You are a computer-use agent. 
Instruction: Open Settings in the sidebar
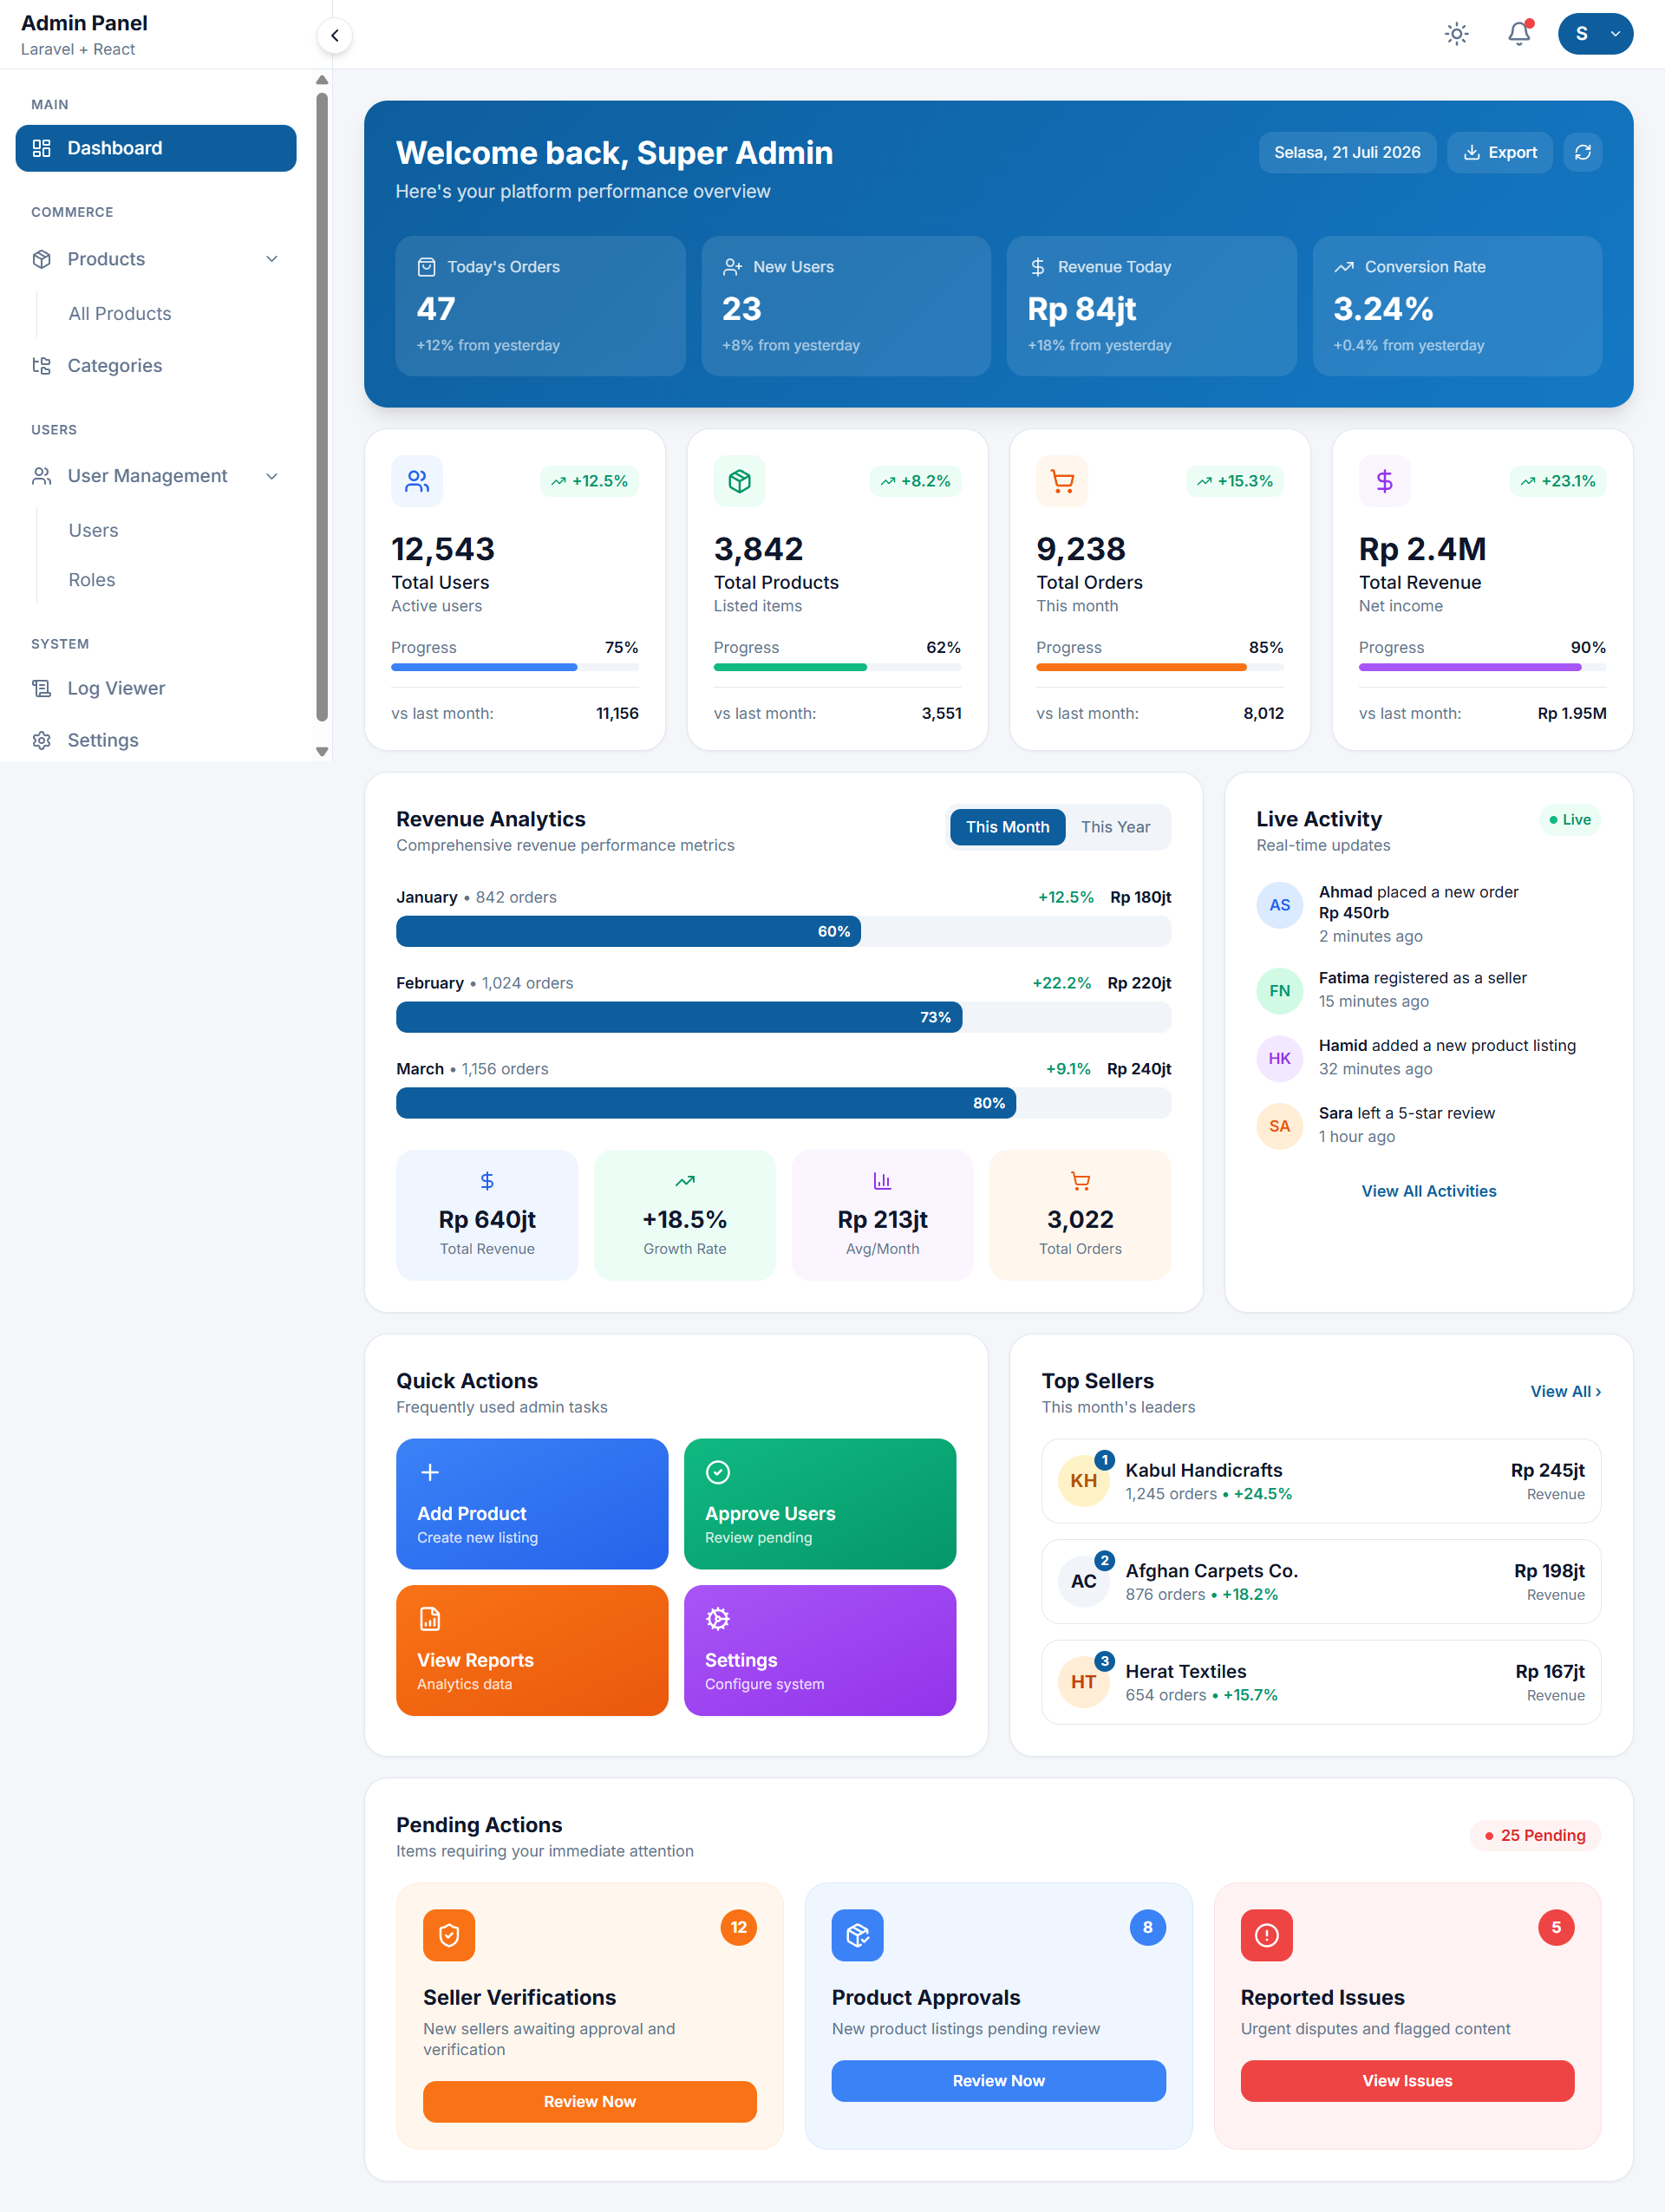[156, 740]
